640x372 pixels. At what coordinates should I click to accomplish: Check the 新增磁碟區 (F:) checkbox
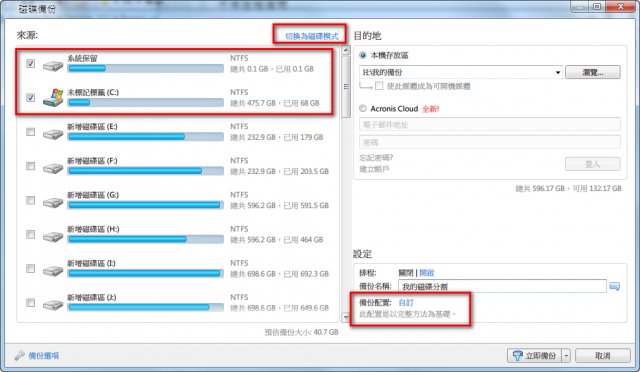(31, 166)
